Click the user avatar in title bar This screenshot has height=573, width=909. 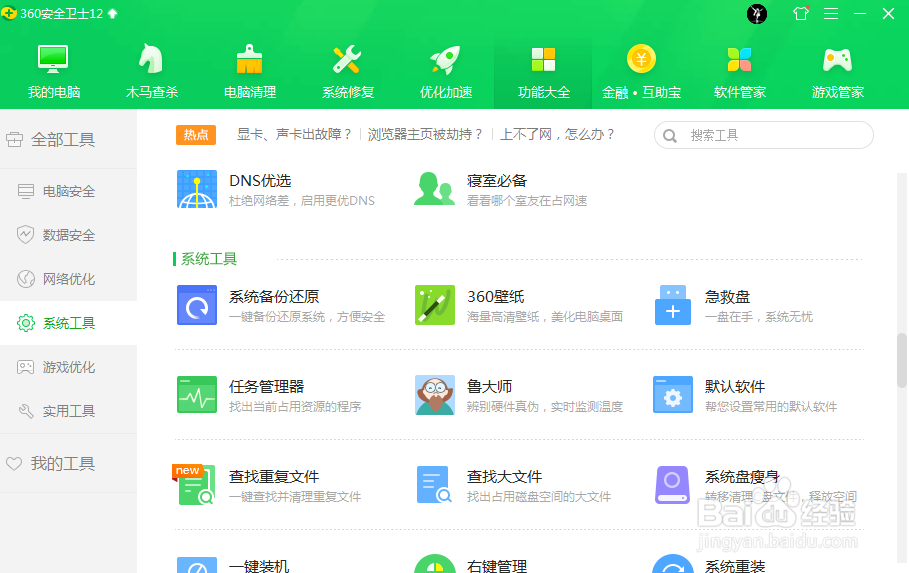click(x=757, y=13)
